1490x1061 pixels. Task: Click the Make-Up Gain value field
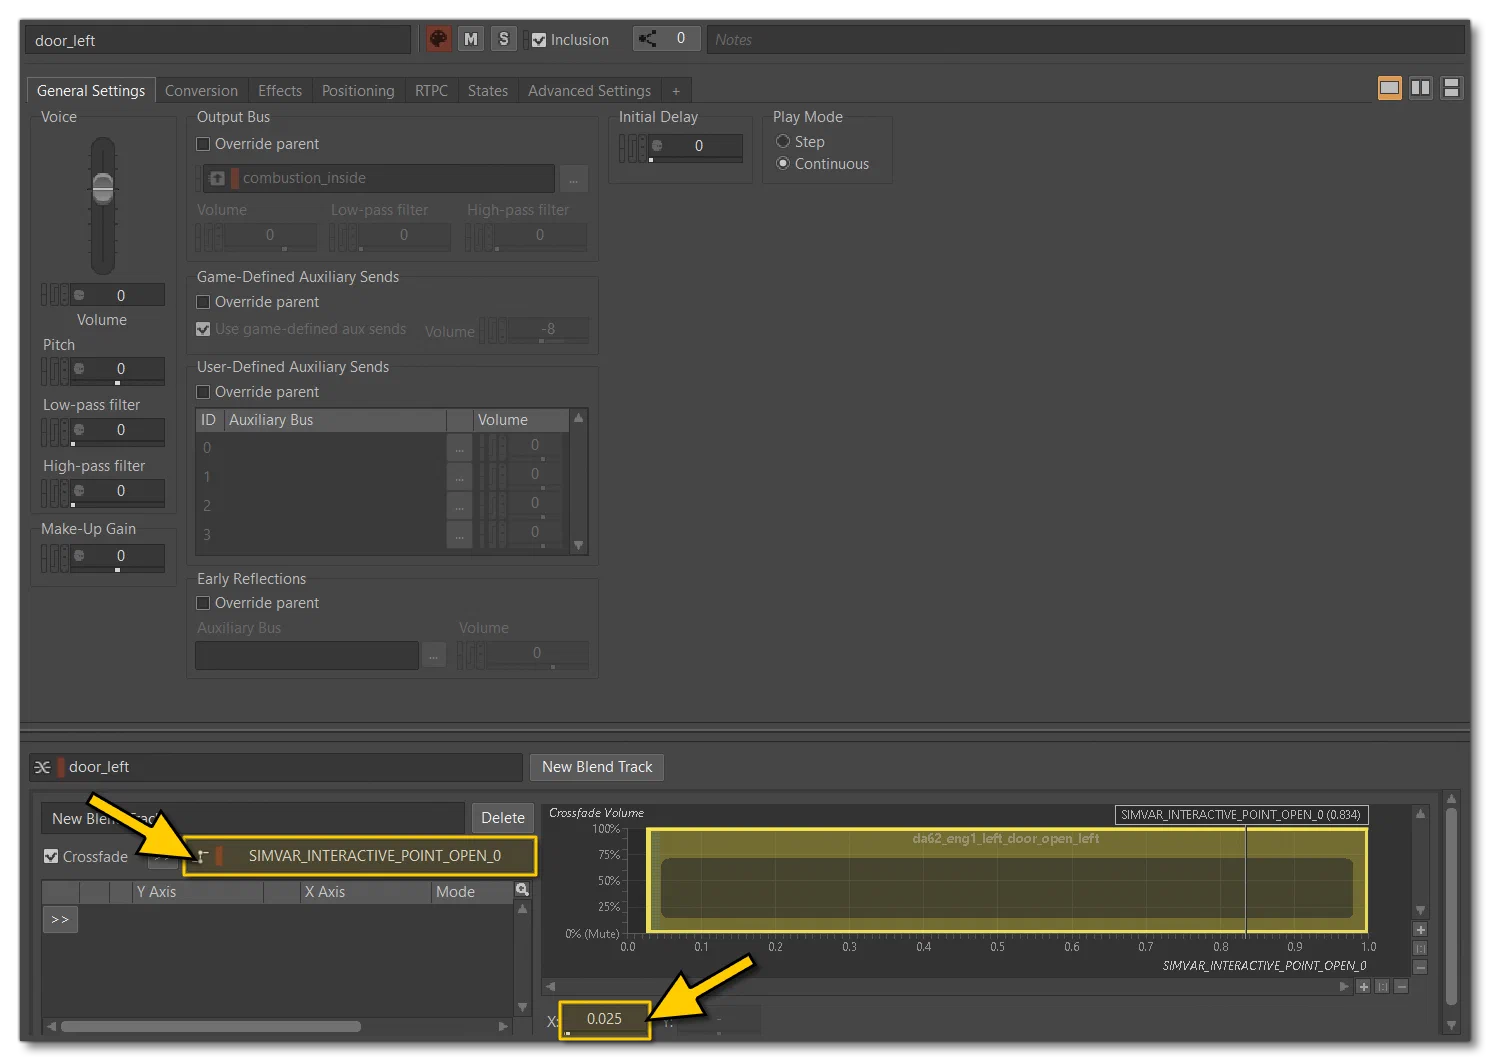click(x=120, y=556)
